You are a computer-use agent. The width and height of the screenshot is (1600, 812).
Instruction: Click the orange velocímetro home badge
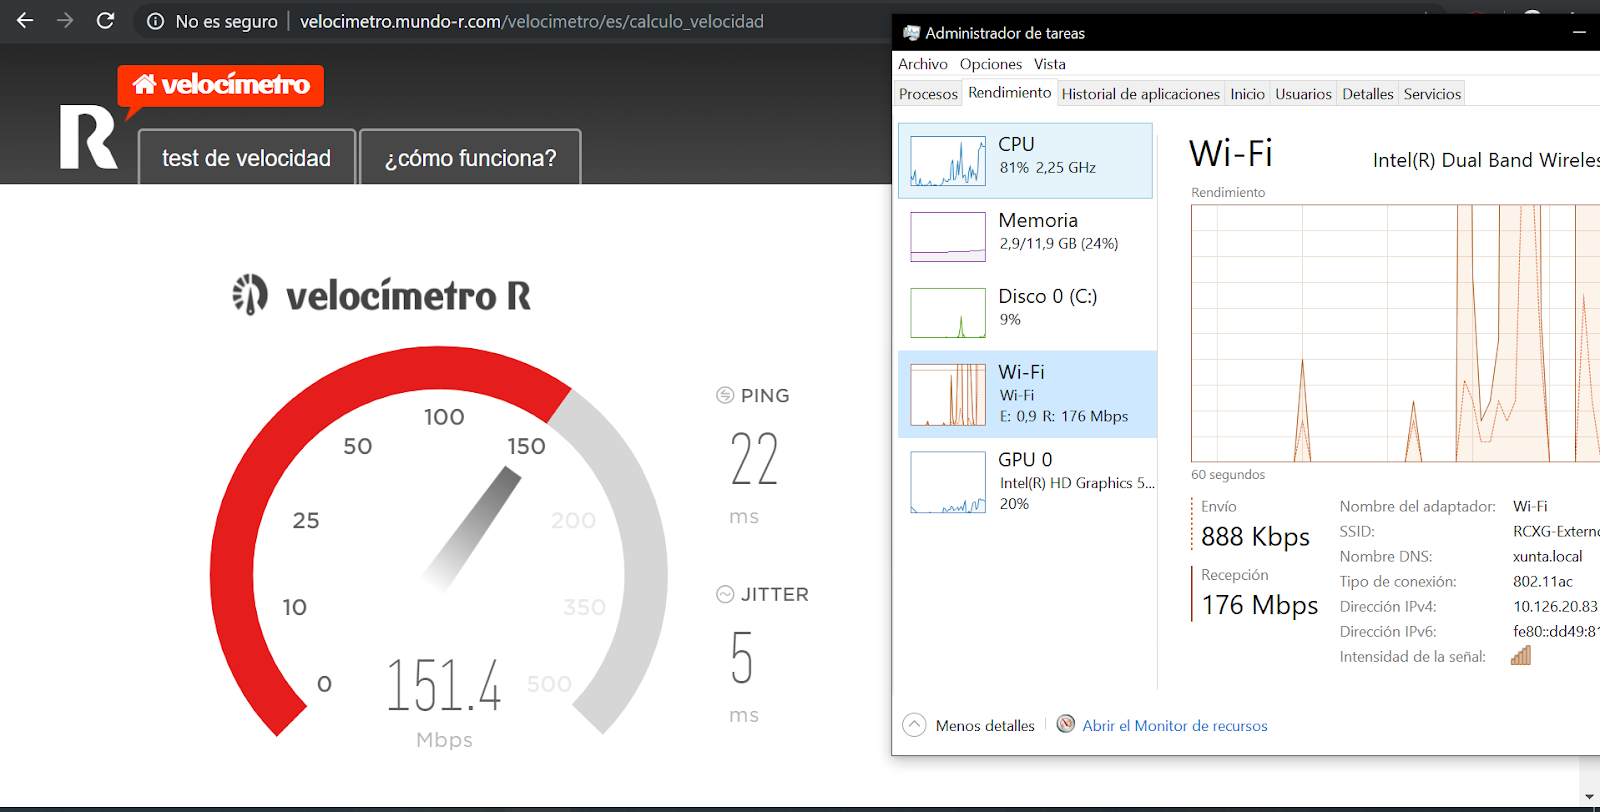(x=220, y=86)
